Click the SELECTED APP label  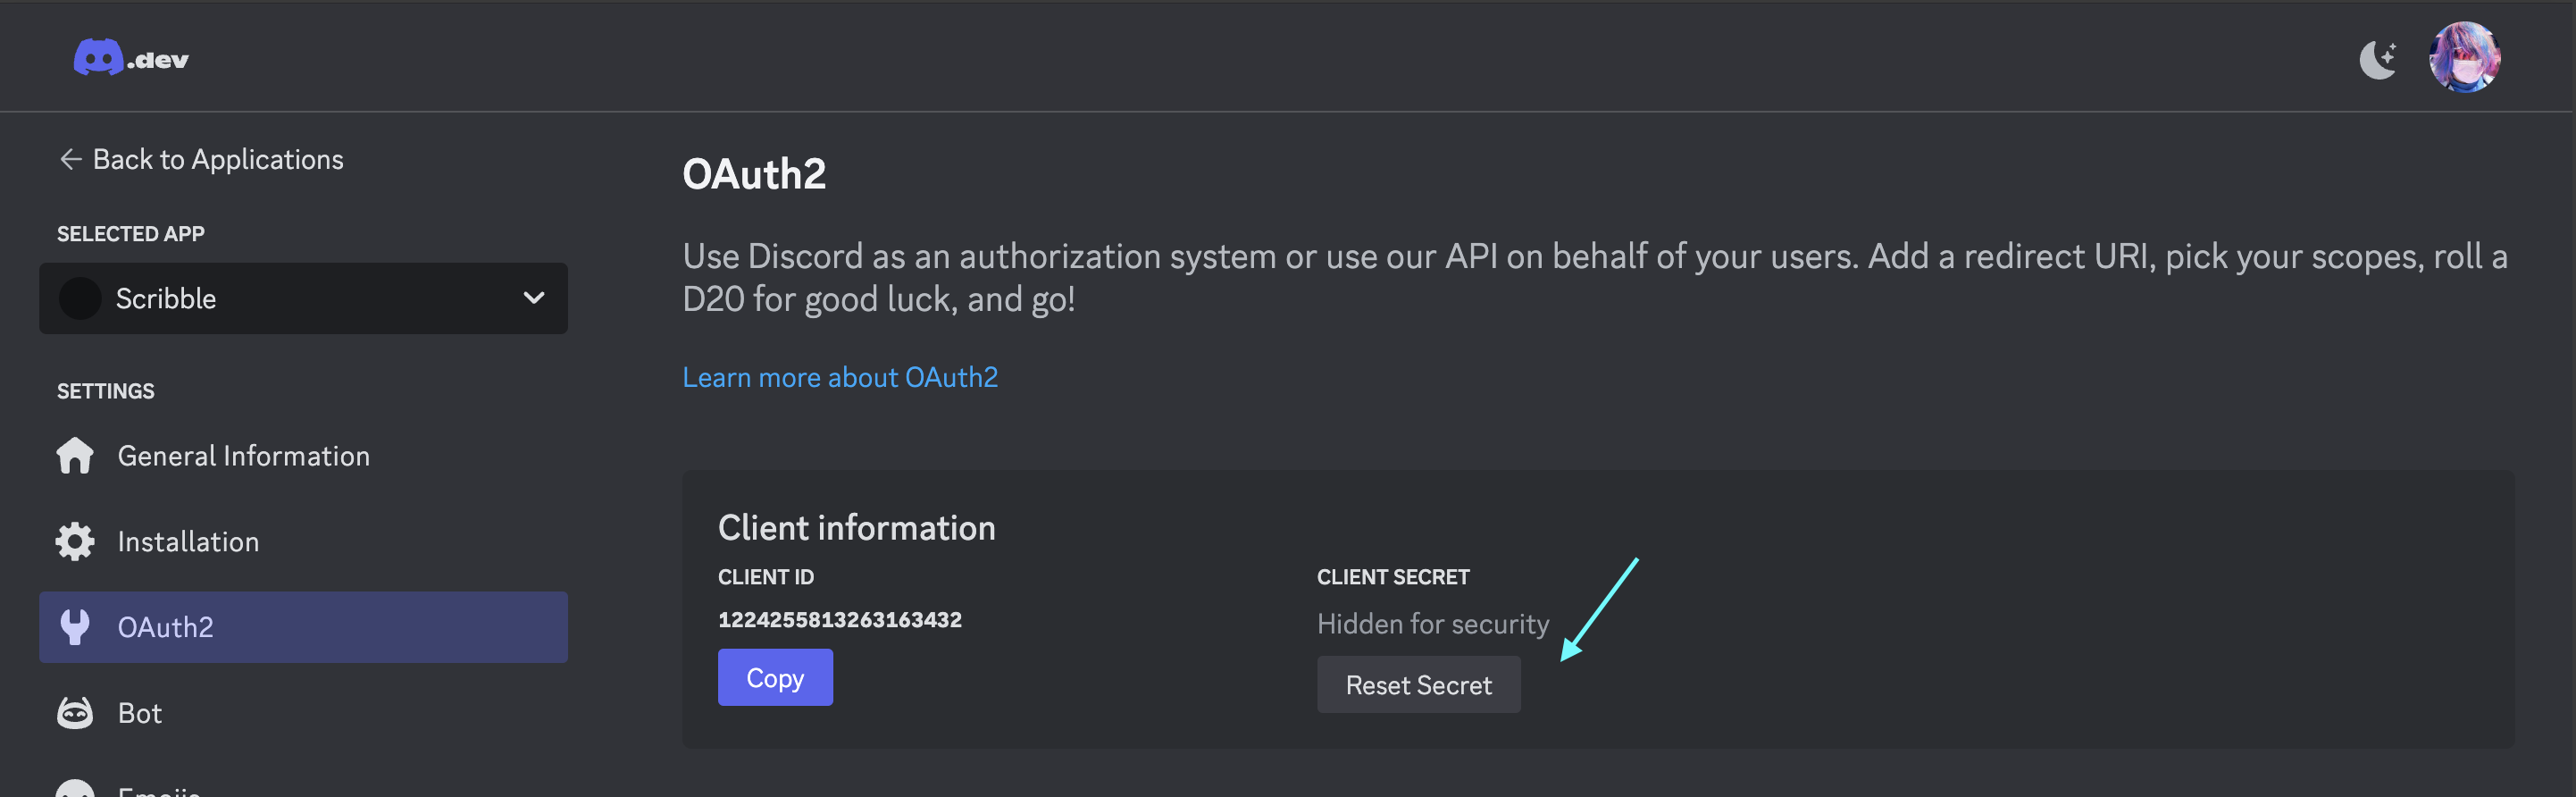pyautogui.click(x=131, y=234)
